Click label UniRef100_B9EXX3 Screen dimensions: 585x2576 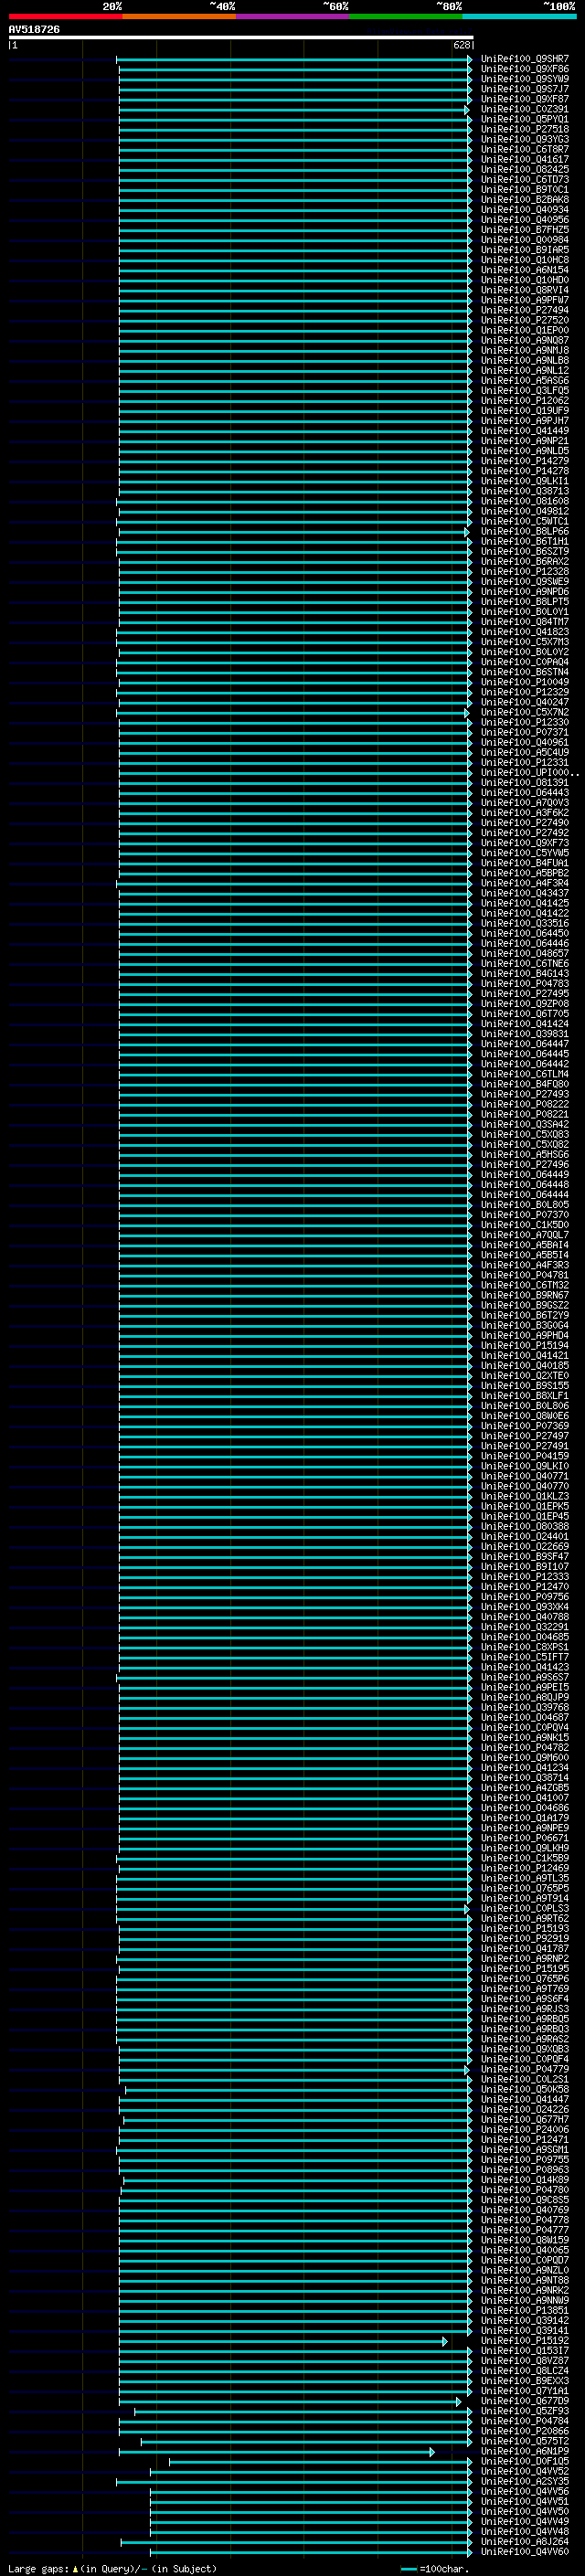click(x=524, y=2380)
